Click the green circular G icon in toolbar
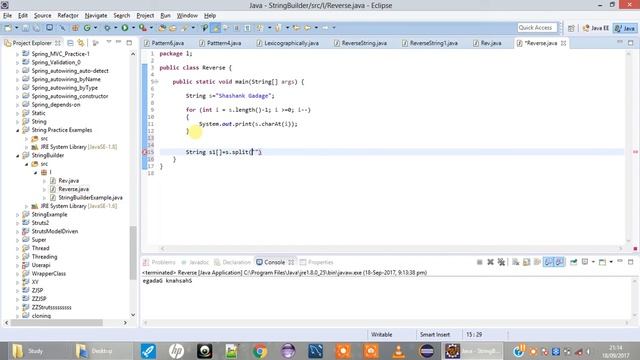Image resolution: width=640 pixels, height=360 pixels. (x=87, y=28)
